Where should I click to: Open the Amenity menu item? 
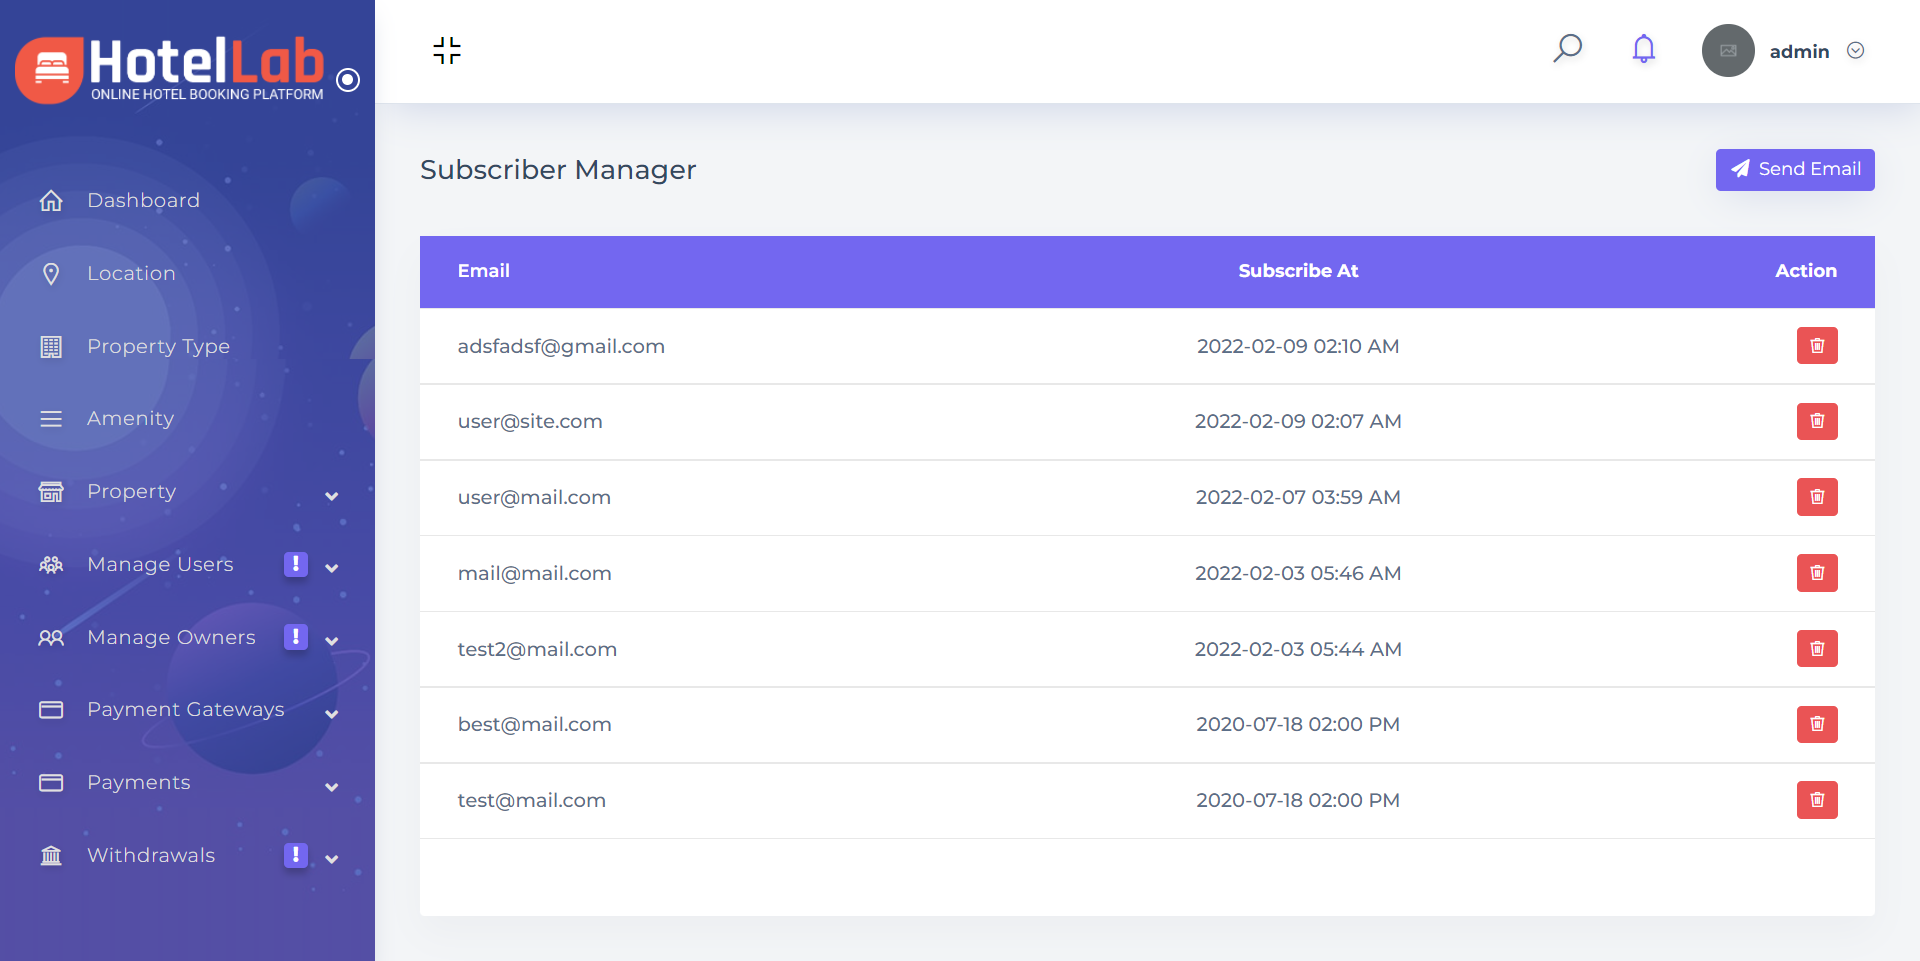[130, 419]
